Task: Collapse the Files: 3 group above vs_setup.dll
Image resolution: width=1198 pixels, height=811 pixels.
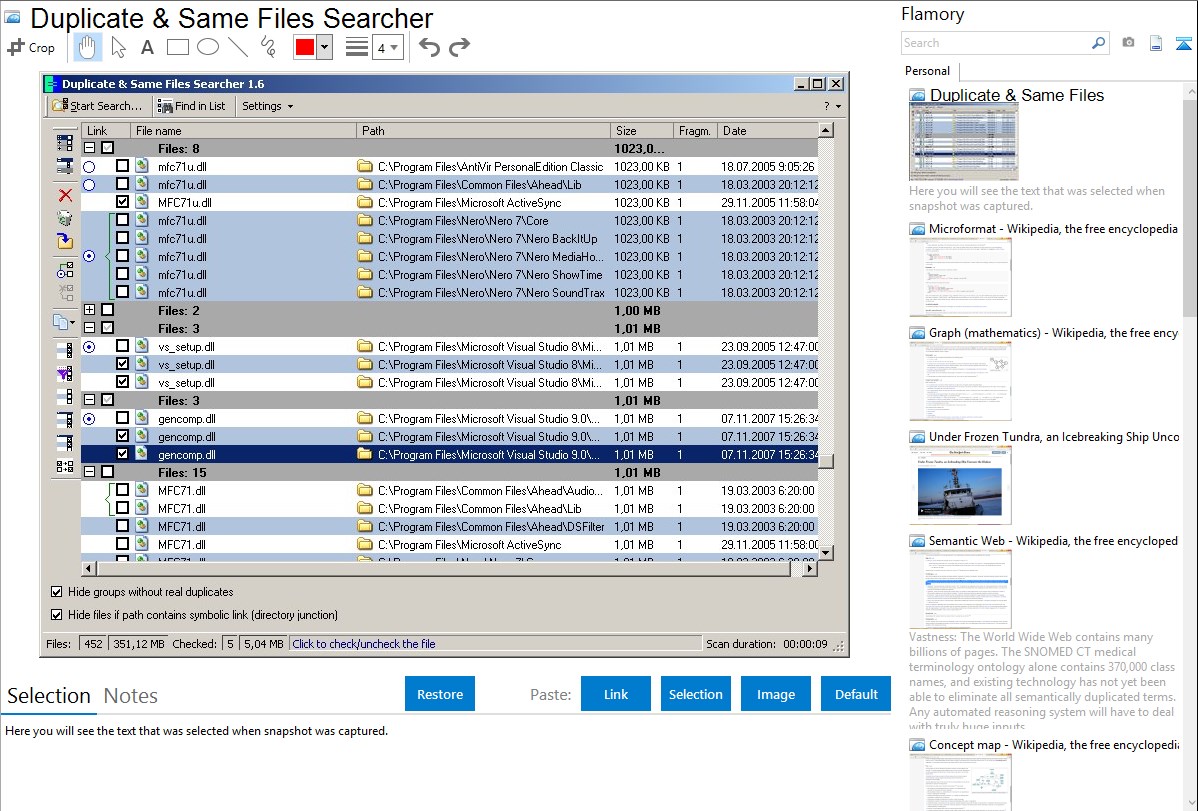Action: coord(89,328)
